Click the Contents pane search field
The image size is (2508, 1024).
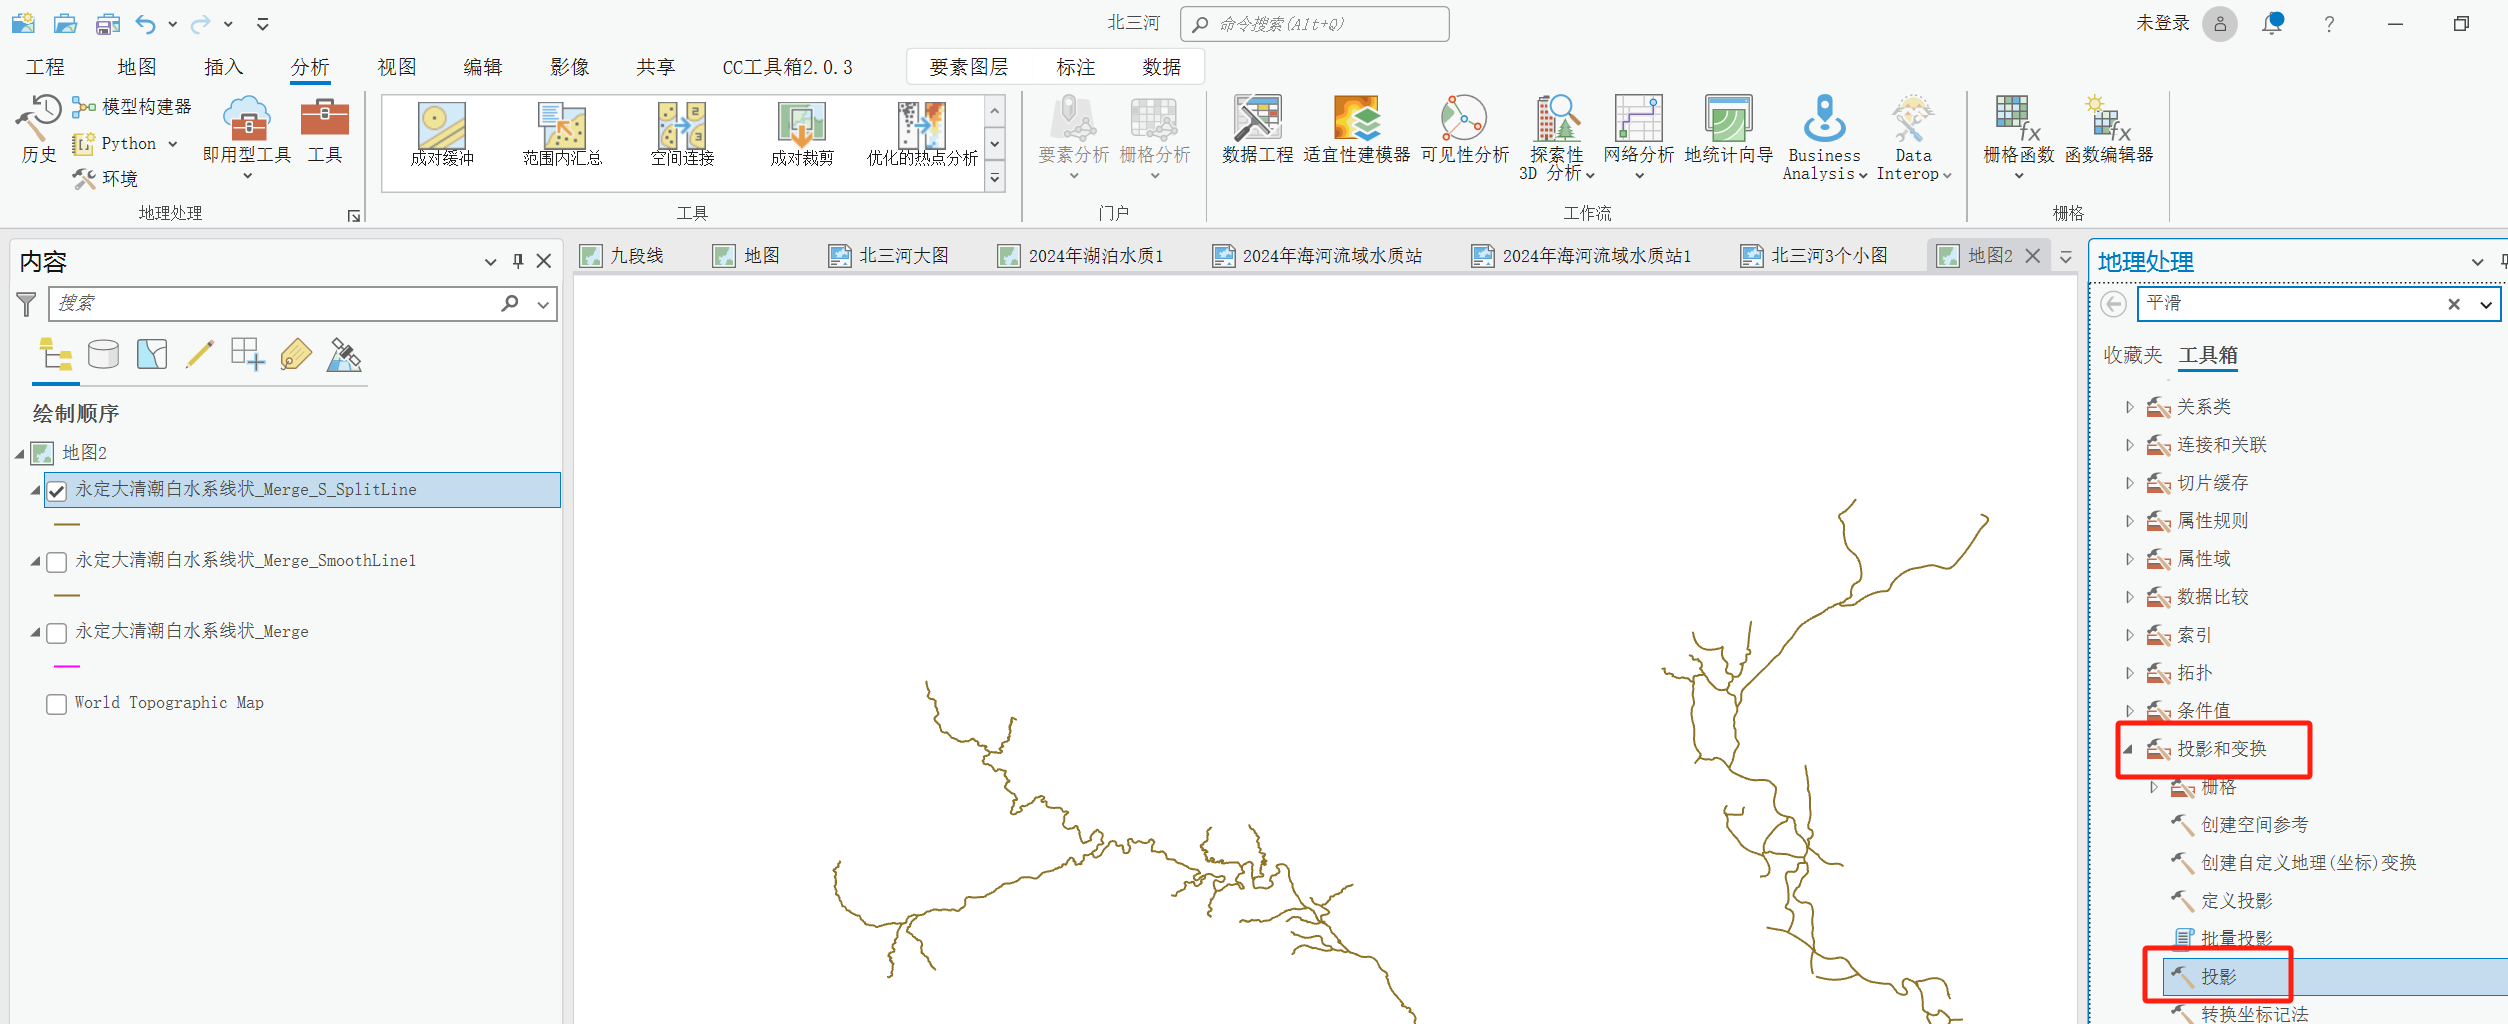coord(302,304)
